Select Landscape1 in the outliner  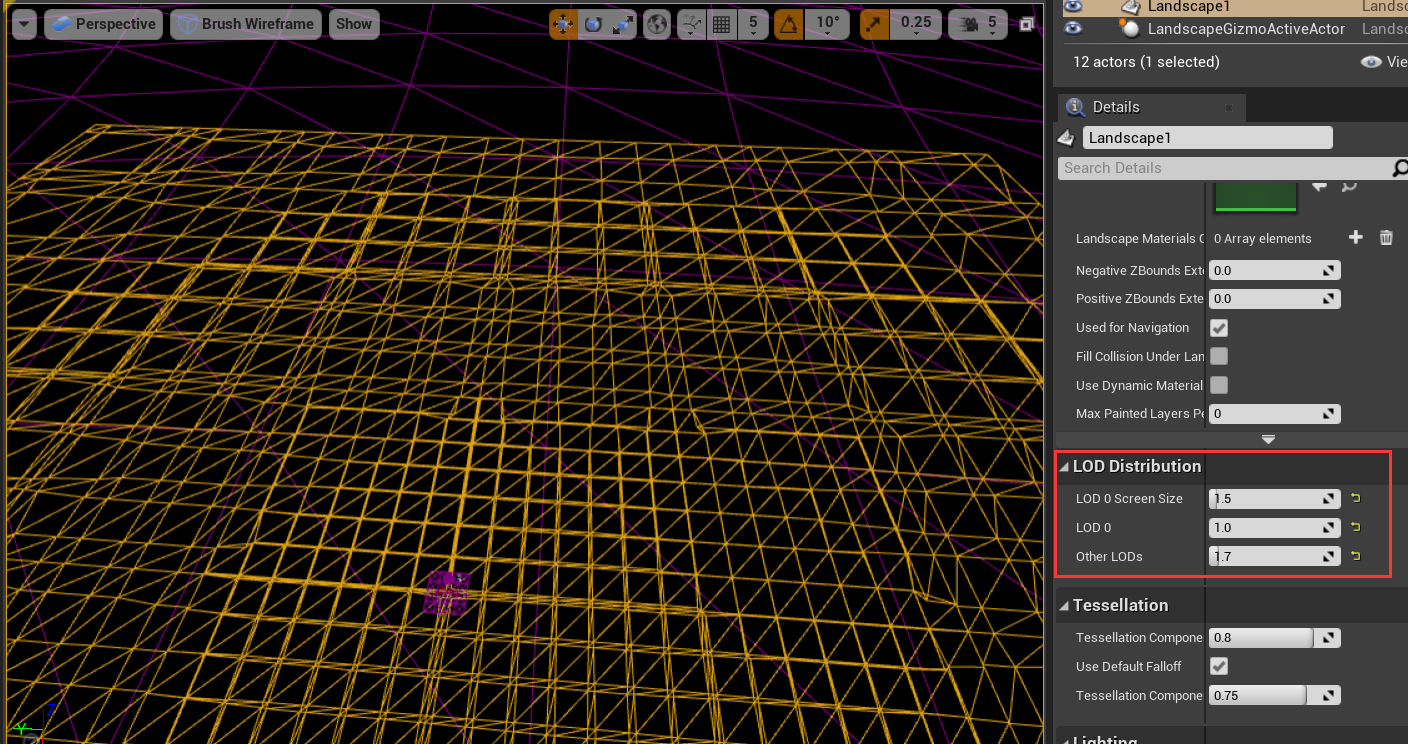[1188, 6]
